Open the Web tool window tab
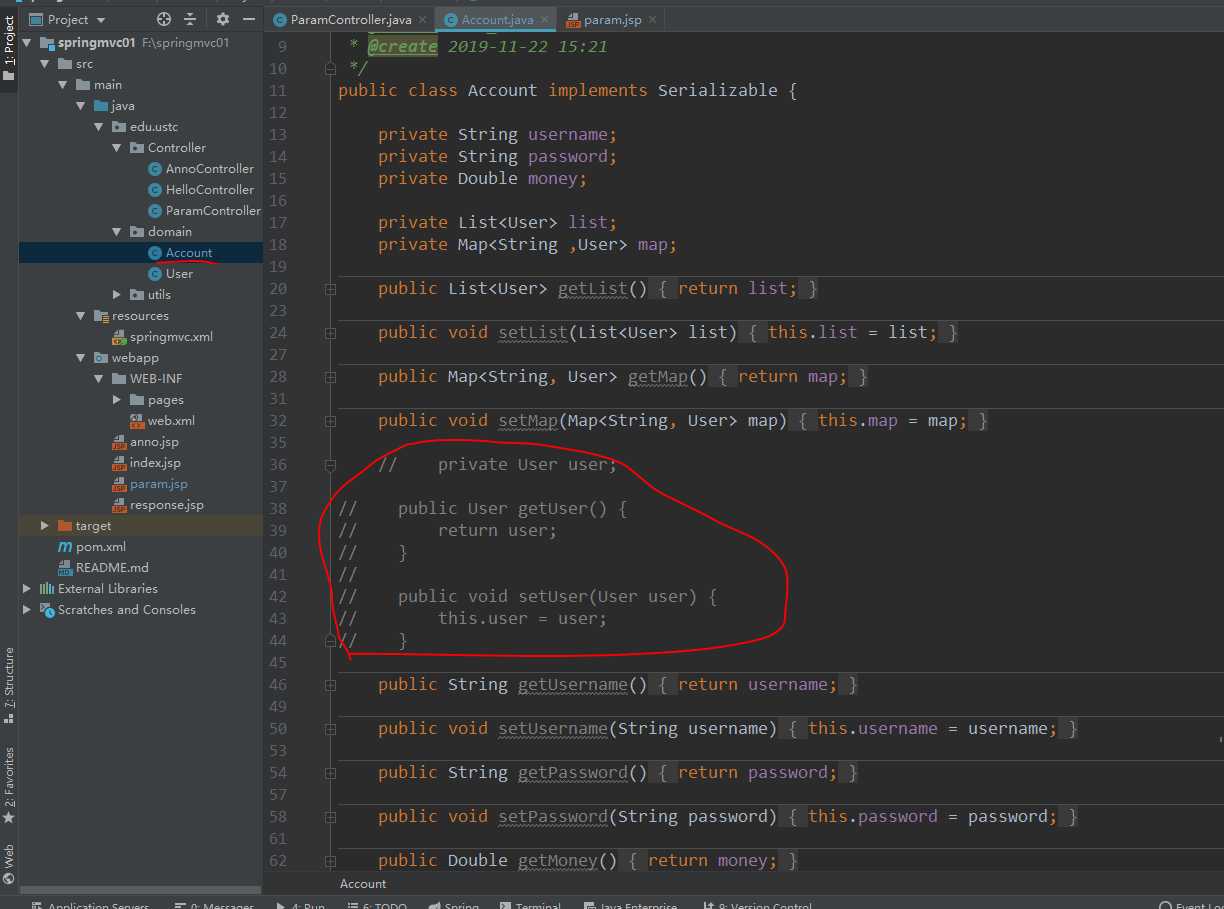The width and height of the screenshot is (1224, 909). pos(9,864)
